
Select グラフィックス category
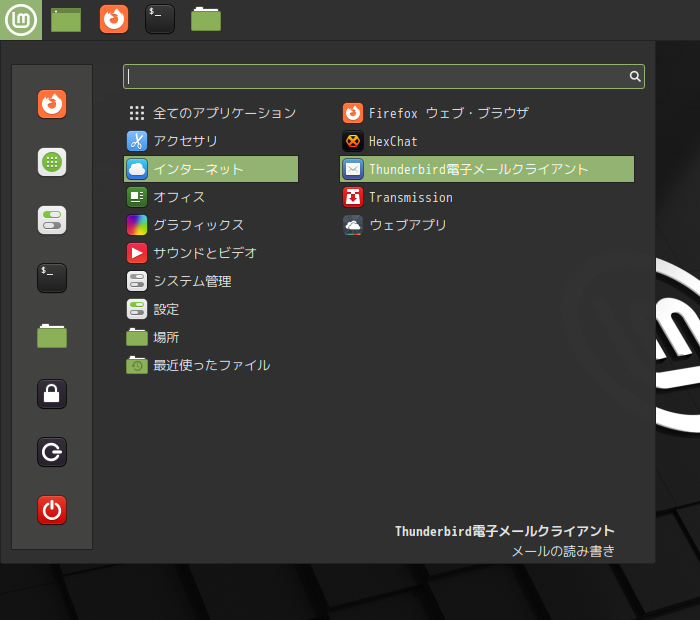(x=211, y=225)
